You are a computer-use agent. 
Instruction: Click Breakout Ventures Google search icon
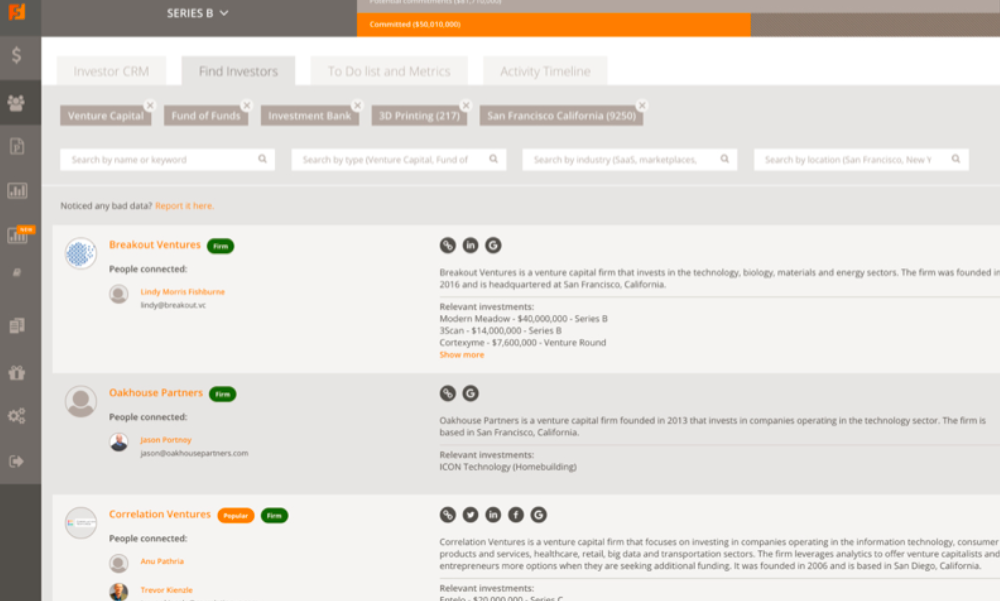tap(493, 245)
